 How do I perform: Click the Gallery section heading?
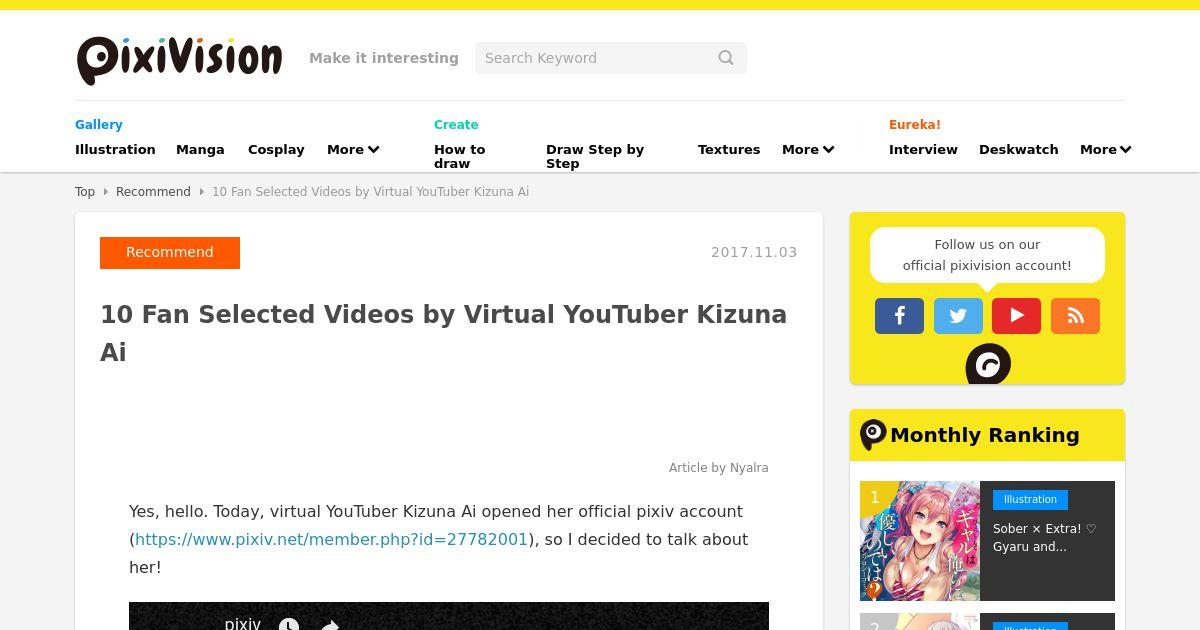[x=99, y=124]
